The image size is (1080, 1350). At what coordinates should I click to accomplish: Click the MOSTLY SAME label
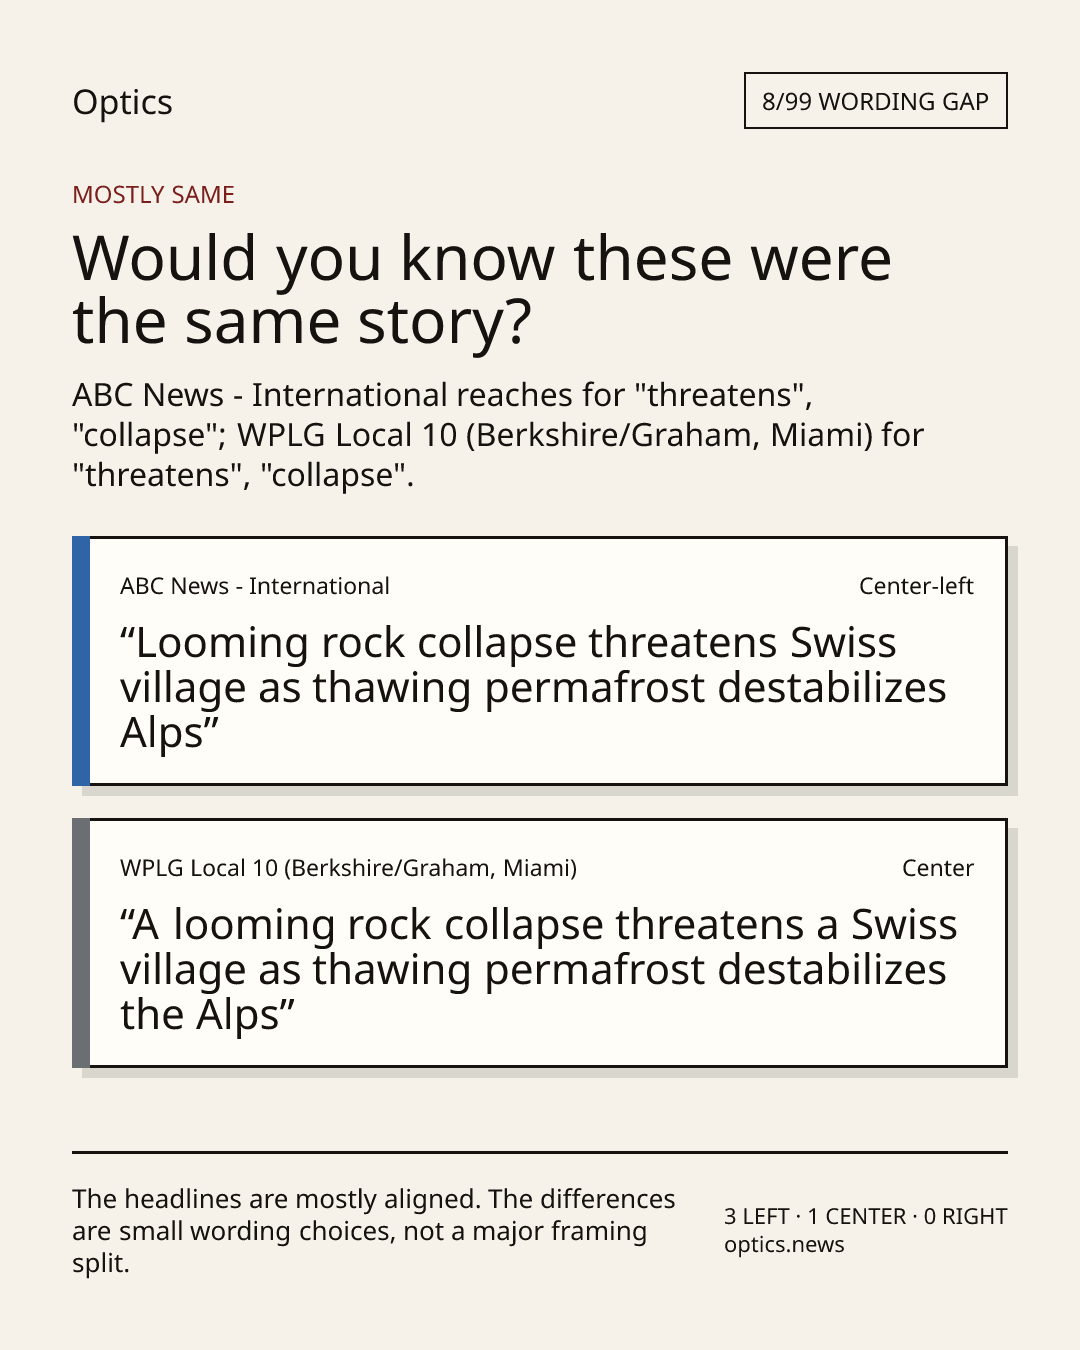coord(153,195)
